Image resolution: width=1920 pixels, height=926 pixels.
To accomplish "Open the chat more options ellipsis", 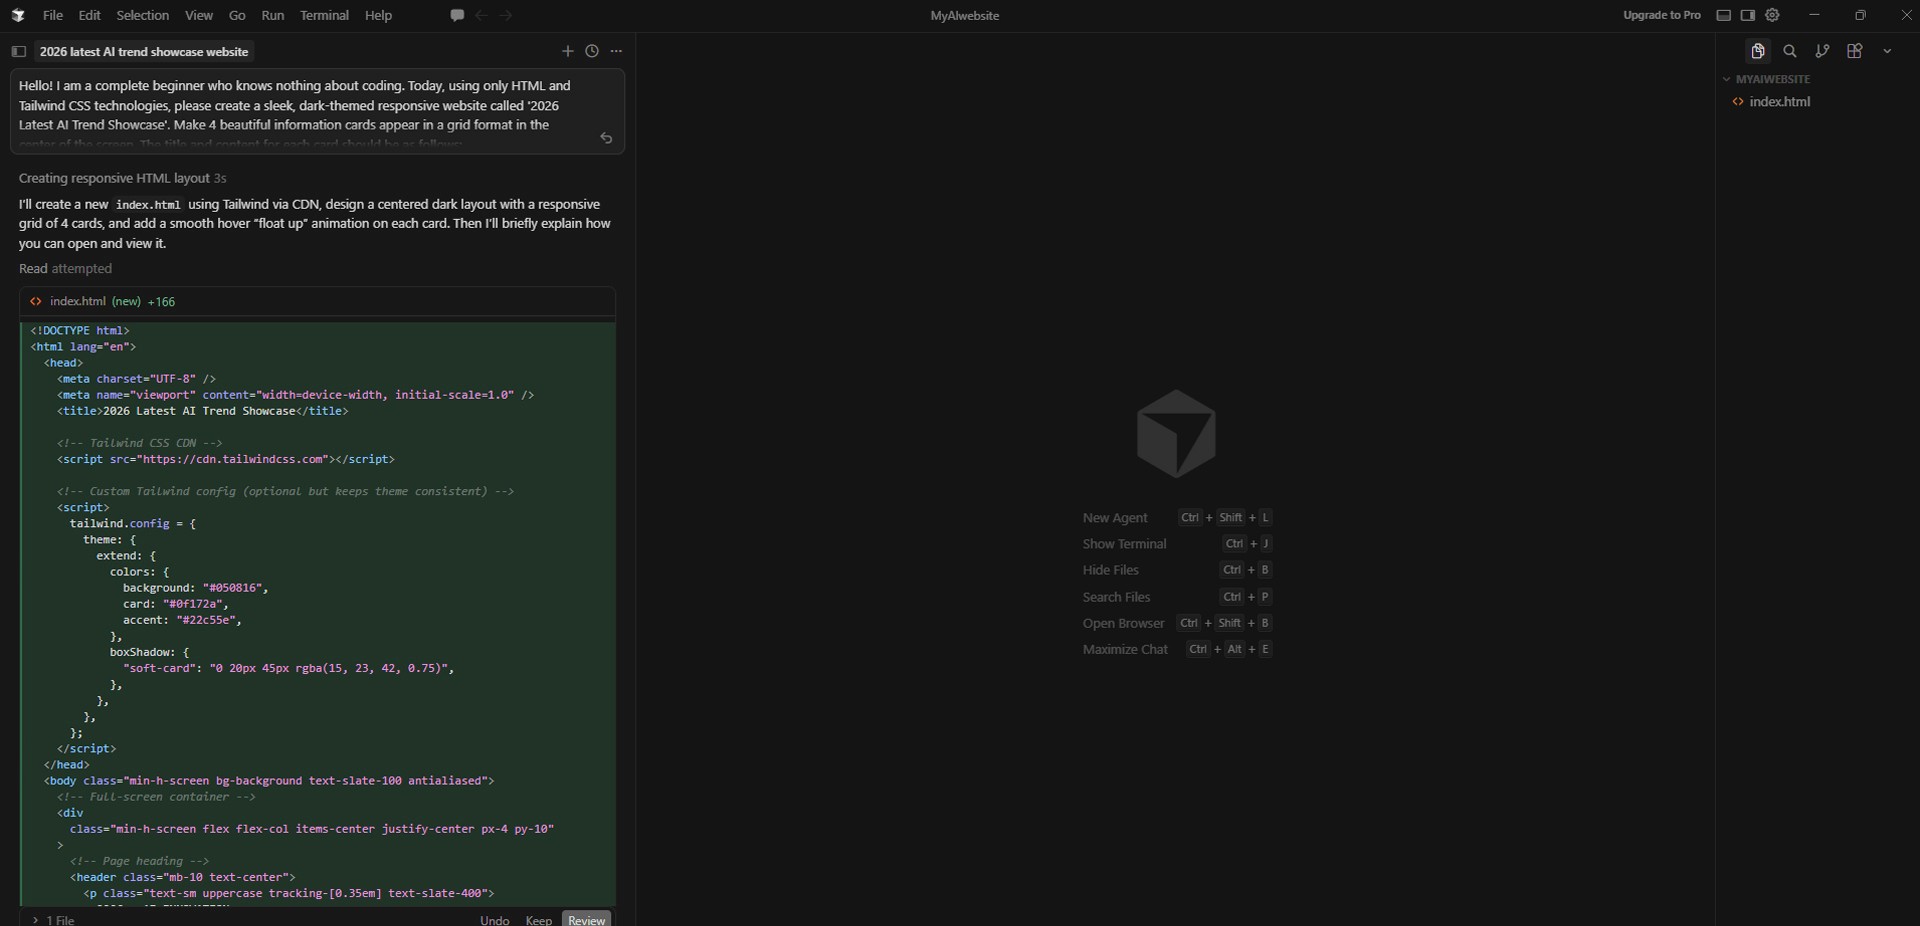I will (617, 51).
